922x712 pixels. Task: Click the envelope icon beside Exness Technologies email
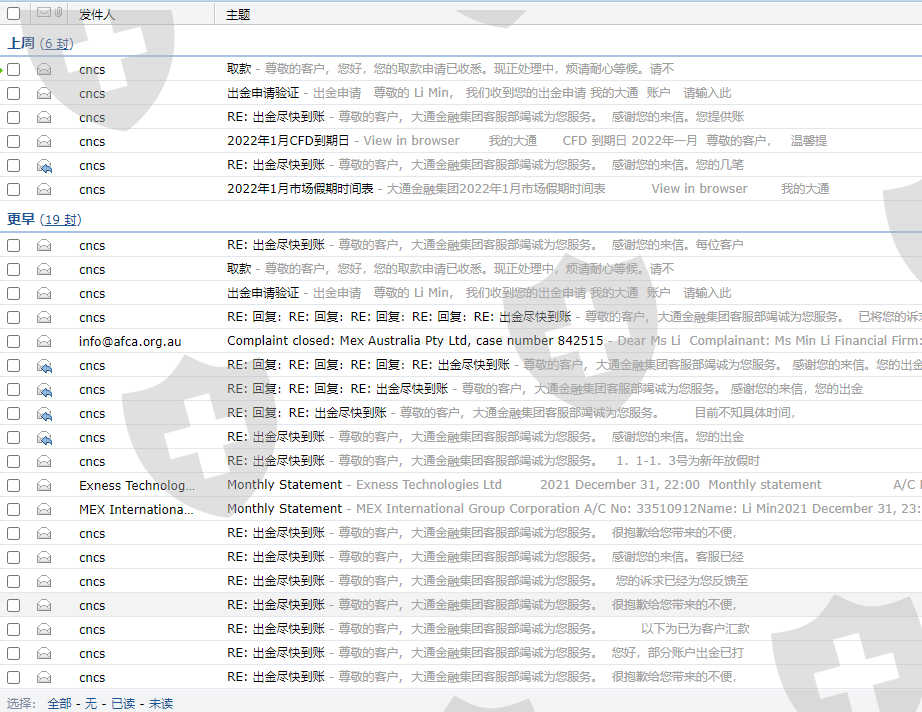pyautogui.click(x=44, y=486)
